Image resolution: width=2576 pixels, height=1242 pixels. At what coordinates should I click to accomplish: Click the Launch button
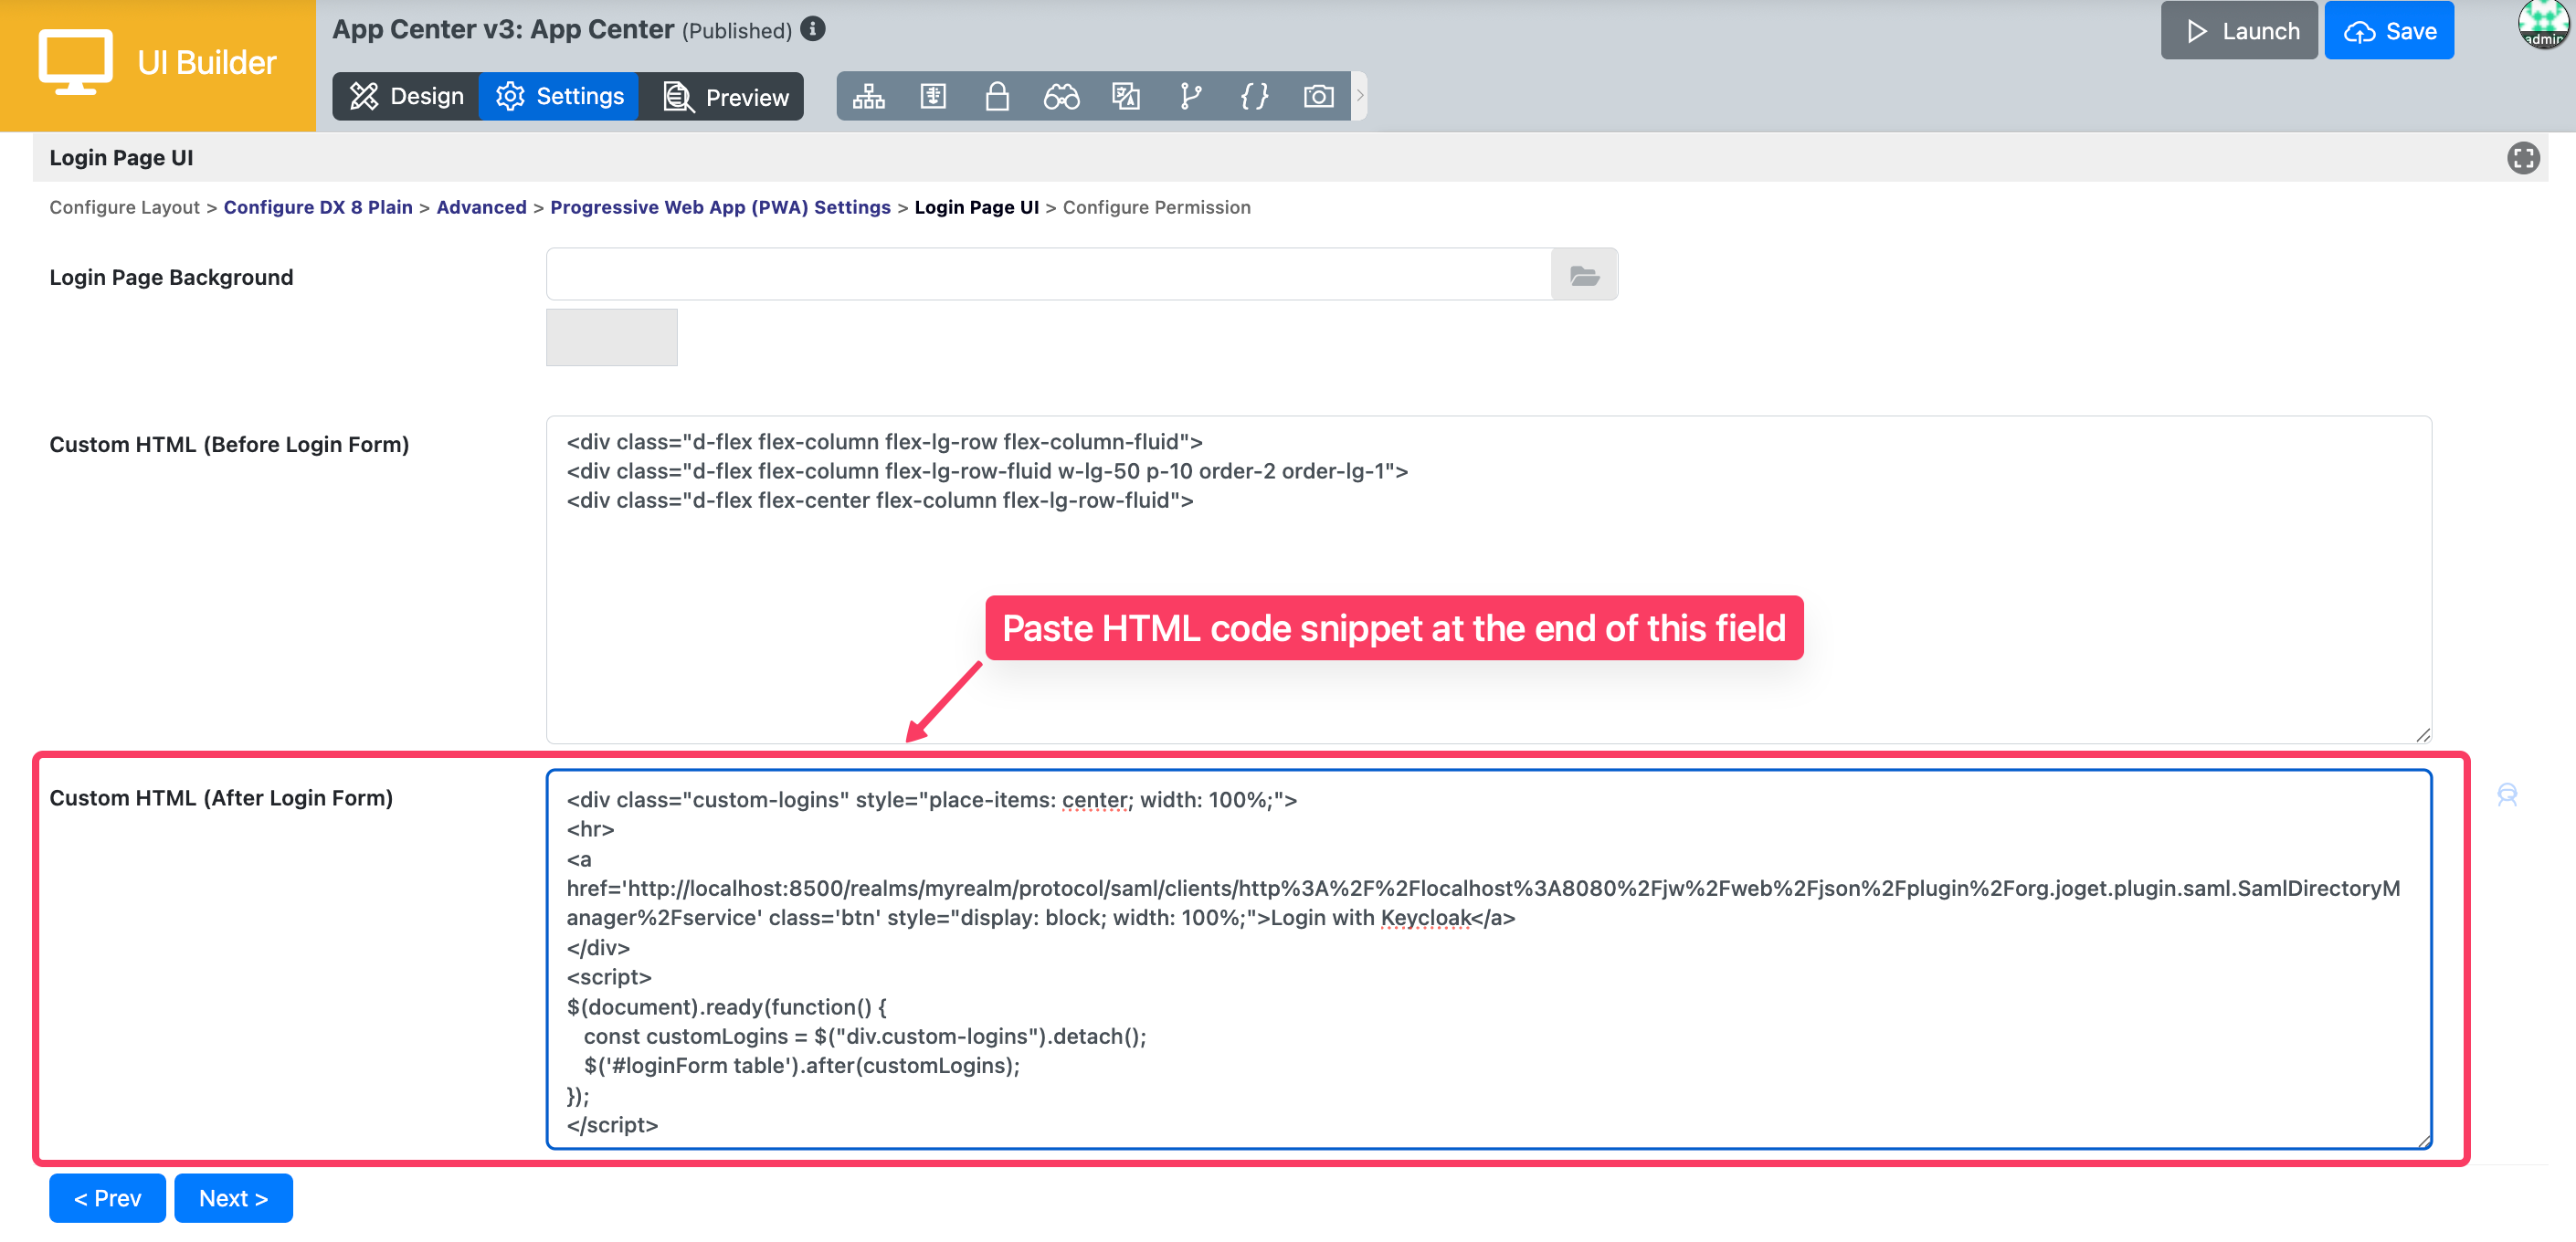pyautogui.click(x=2238, y=31)
